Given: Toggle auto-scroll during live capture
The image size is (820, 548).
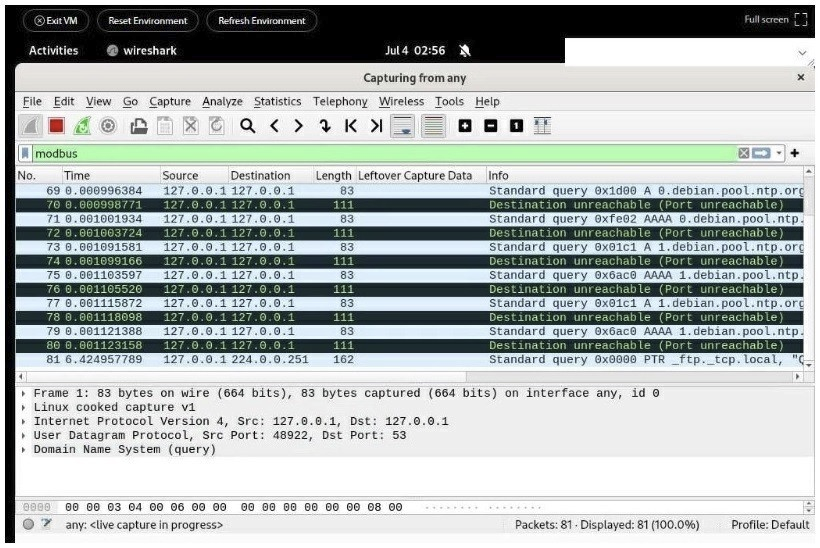Looking at the screenshot, I should pyautogui.click(x=403, y=126).
